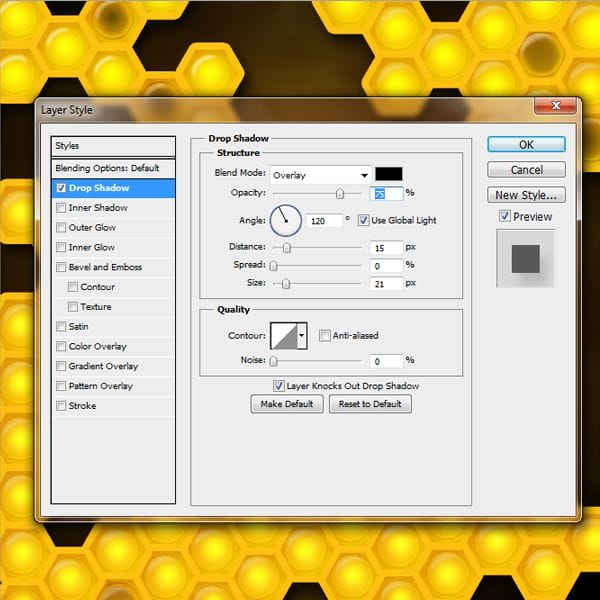Click the Make Default button
The width and height of the screenshot is (600, 600).
point(287,404)
